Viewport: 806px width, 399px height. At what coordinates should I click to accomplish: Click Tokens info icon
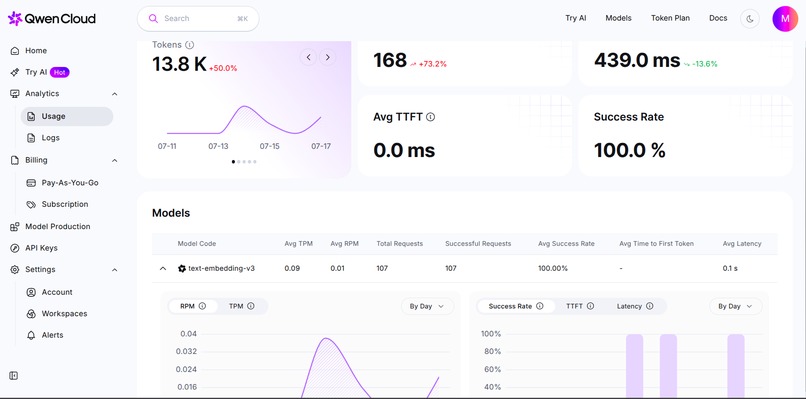(190, 45)
